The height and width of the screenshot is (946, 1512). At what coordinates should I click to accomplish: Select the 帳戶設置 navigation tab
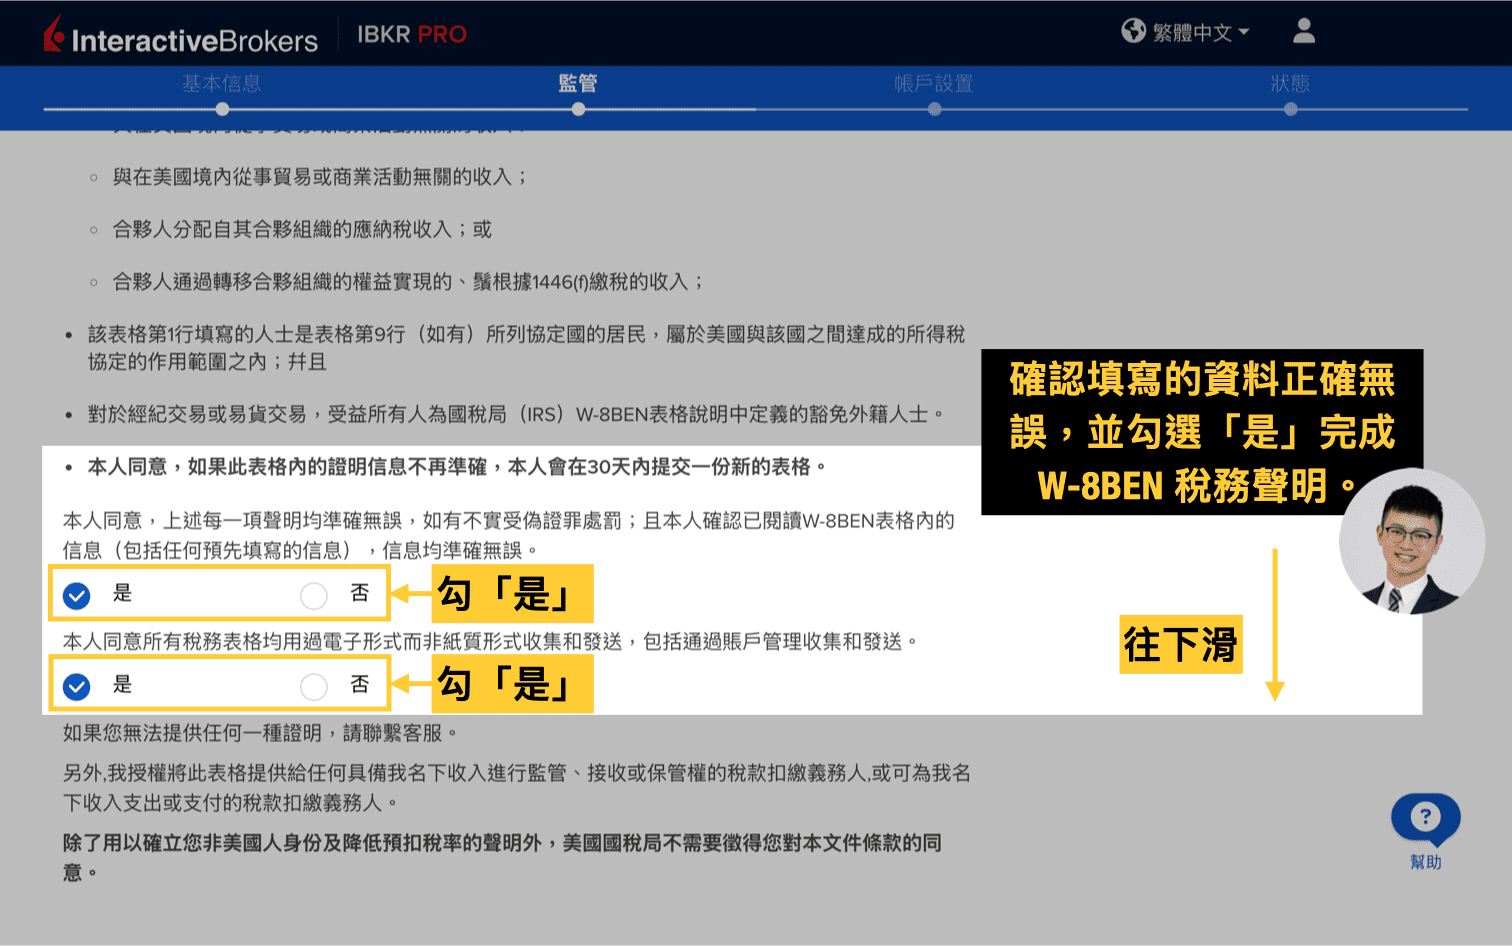pos(934,84)
